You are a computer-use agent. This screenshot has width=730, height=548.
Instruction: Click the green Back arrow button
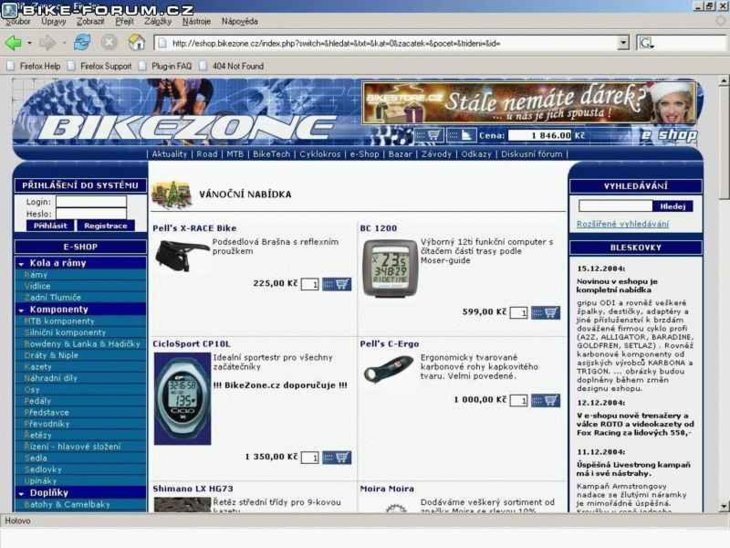(13, 43)
